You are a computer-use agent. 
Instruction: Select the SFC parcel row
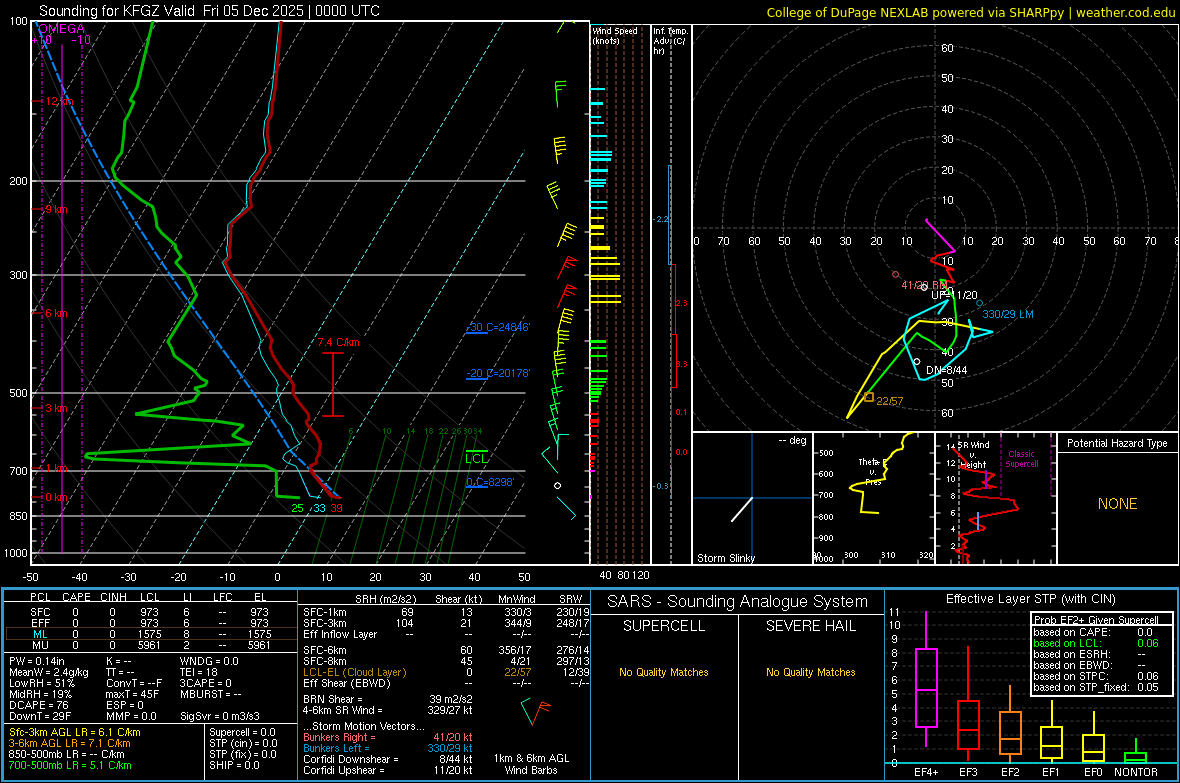[x=150, y=612]
